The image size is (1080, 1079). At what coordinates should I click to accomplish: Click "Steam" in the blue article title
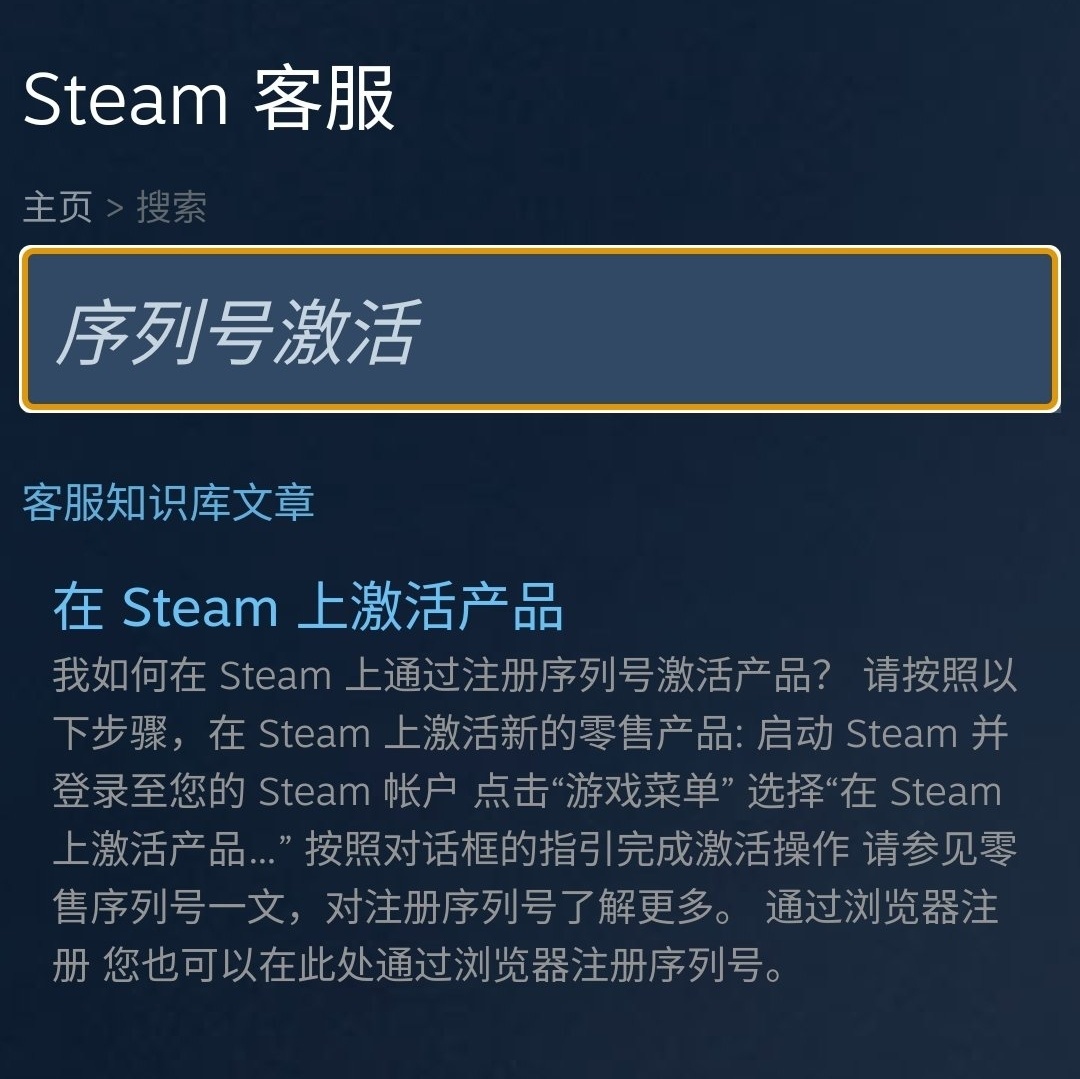[199, 607]
